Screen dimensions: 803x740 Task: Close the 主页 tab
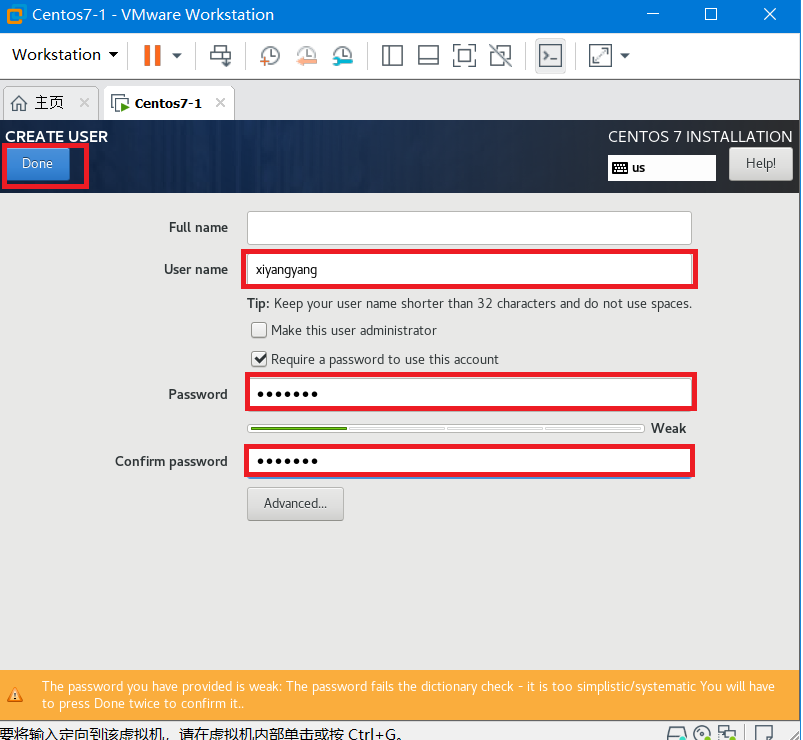(84, 102)
